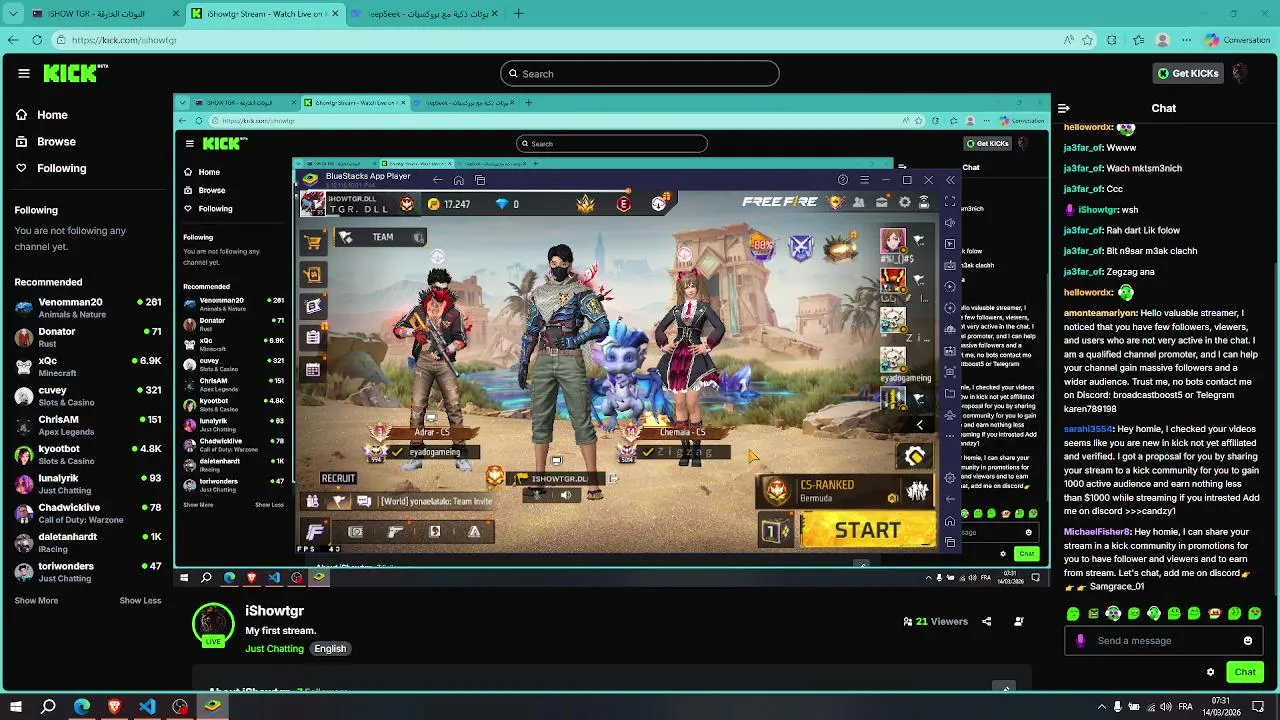Click the iShowtgr live avatar

click(212, 625)
